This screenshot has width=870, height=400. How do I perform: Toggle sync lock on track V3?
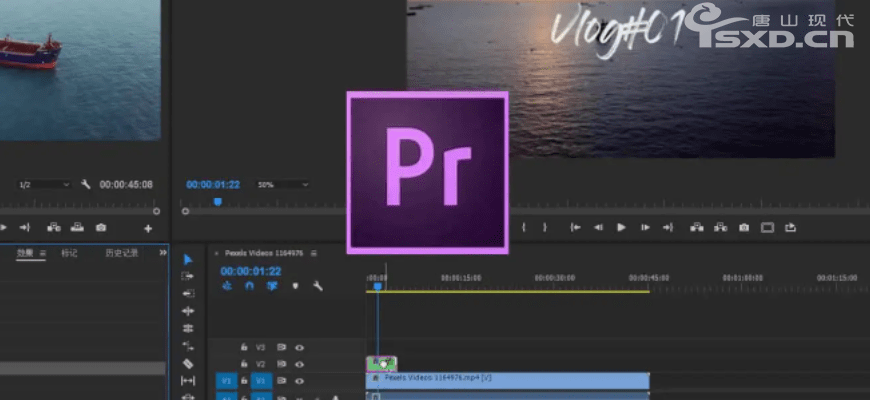[x=281, y=348]
